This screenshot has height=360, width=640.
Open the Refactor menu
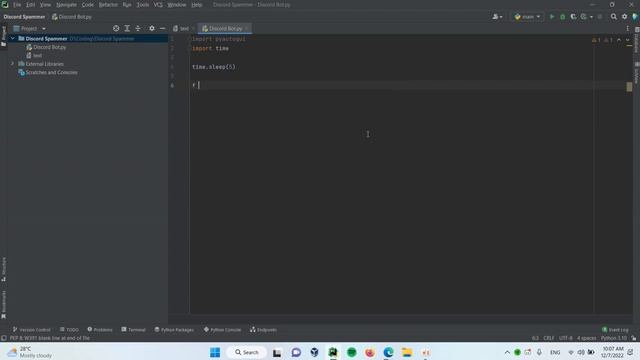[108, 5]
